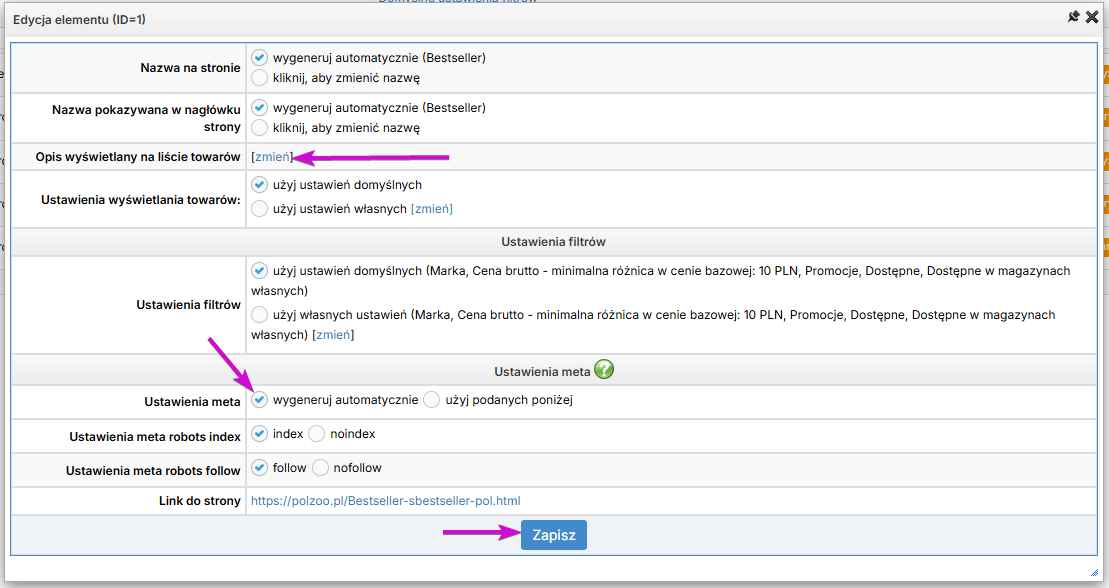Close the Edycja elementu dialog
This screenshot has height=588, width=1109.
pos(1092,17)
